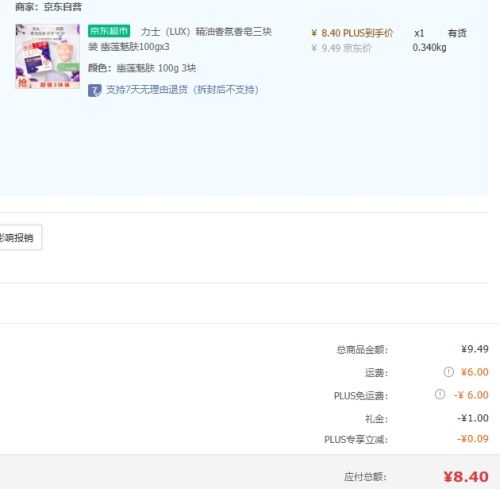Click the 颜色: 幽莲魅肤 100g 3块 text
The image size is (500, 489).
[x=142, y=68]
